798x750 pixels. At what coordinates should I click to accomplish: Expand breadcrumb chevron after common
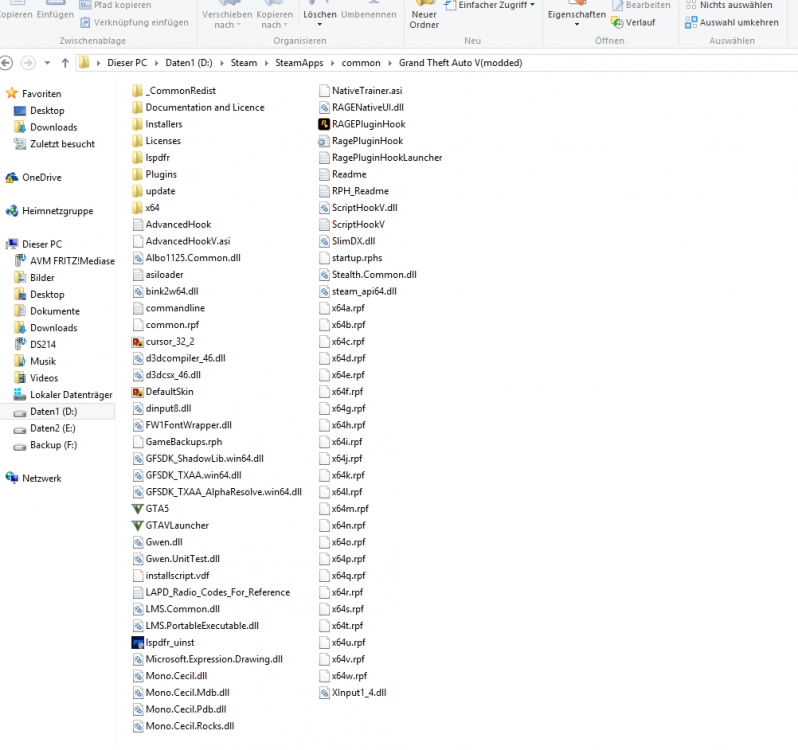[390, 63]
